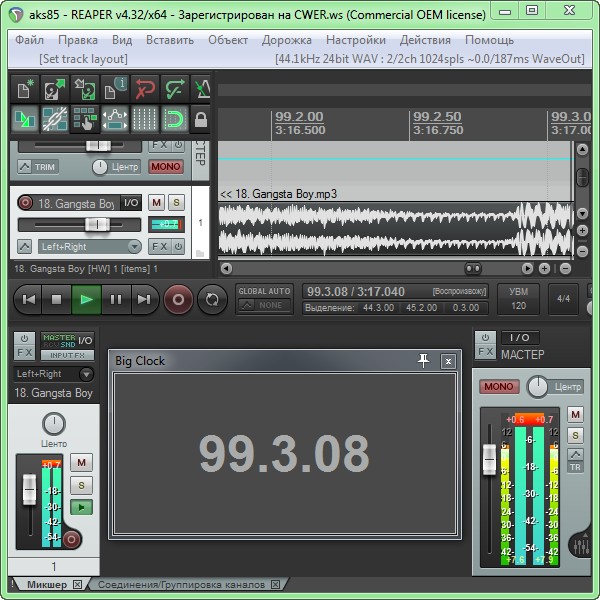Click the 4/4 time signature field
This screenshot has width=600, height=600.
563,299
